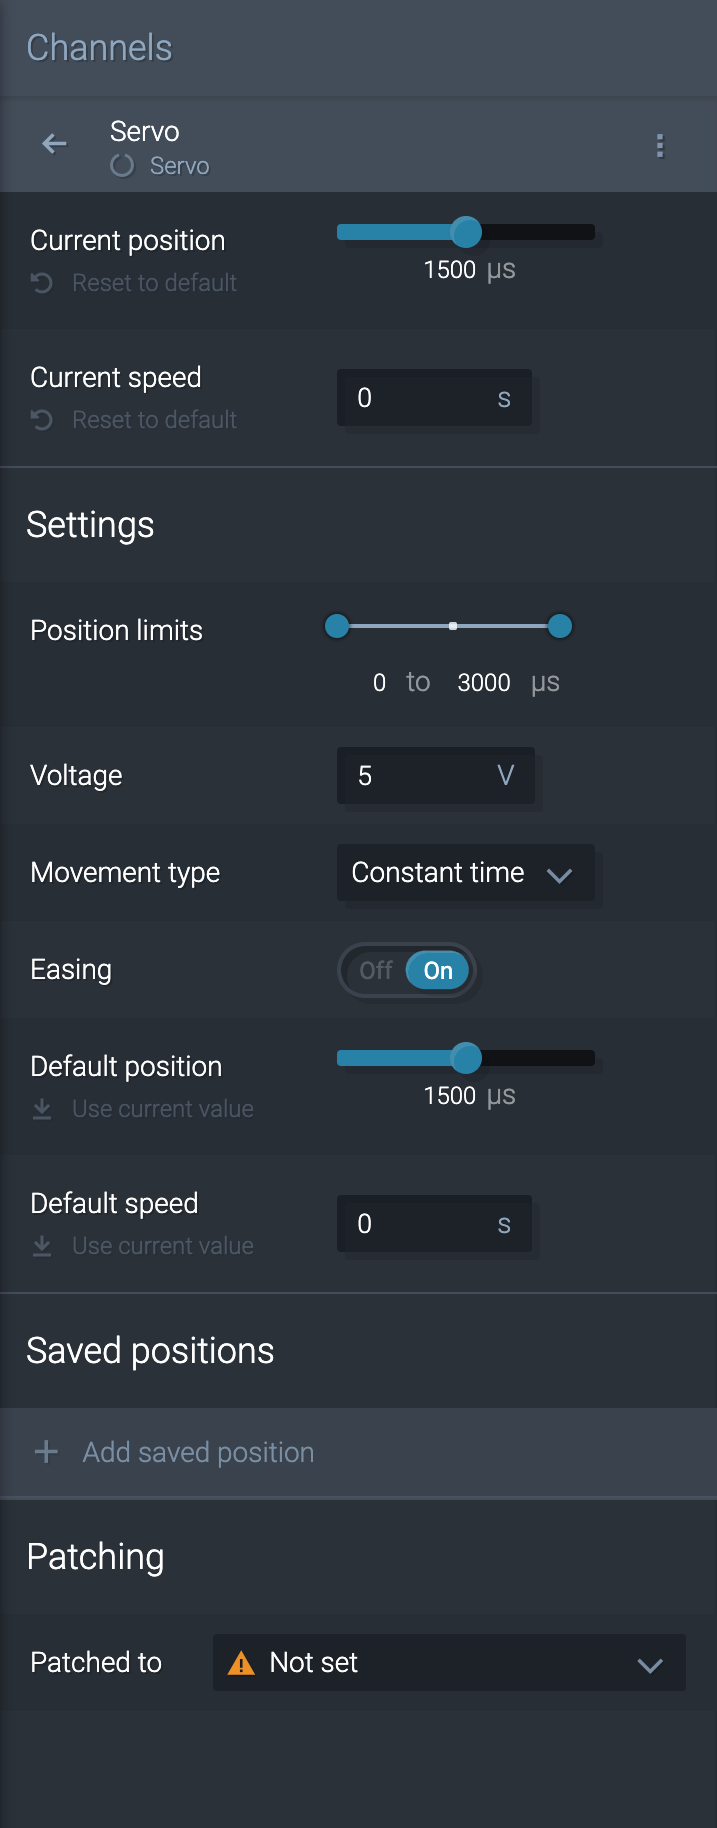Click the Current position slider handle
Image resolution: width=717 pixels, height=1828 pixels.
click(x=466, y=232)
